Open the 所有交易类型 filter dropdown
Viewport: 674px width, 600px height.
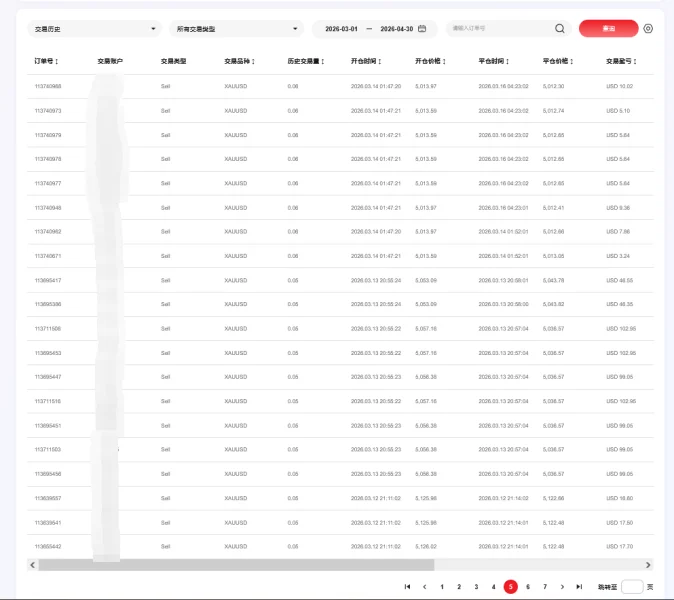pyautogui.click(x=236, y=29)
